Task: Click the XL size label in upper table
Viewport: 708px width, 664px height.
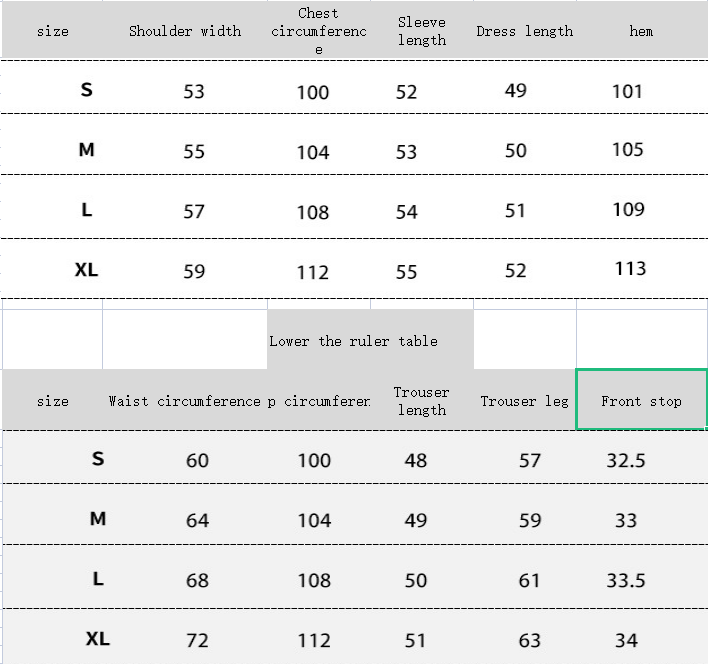Action: tap(87, 269)
